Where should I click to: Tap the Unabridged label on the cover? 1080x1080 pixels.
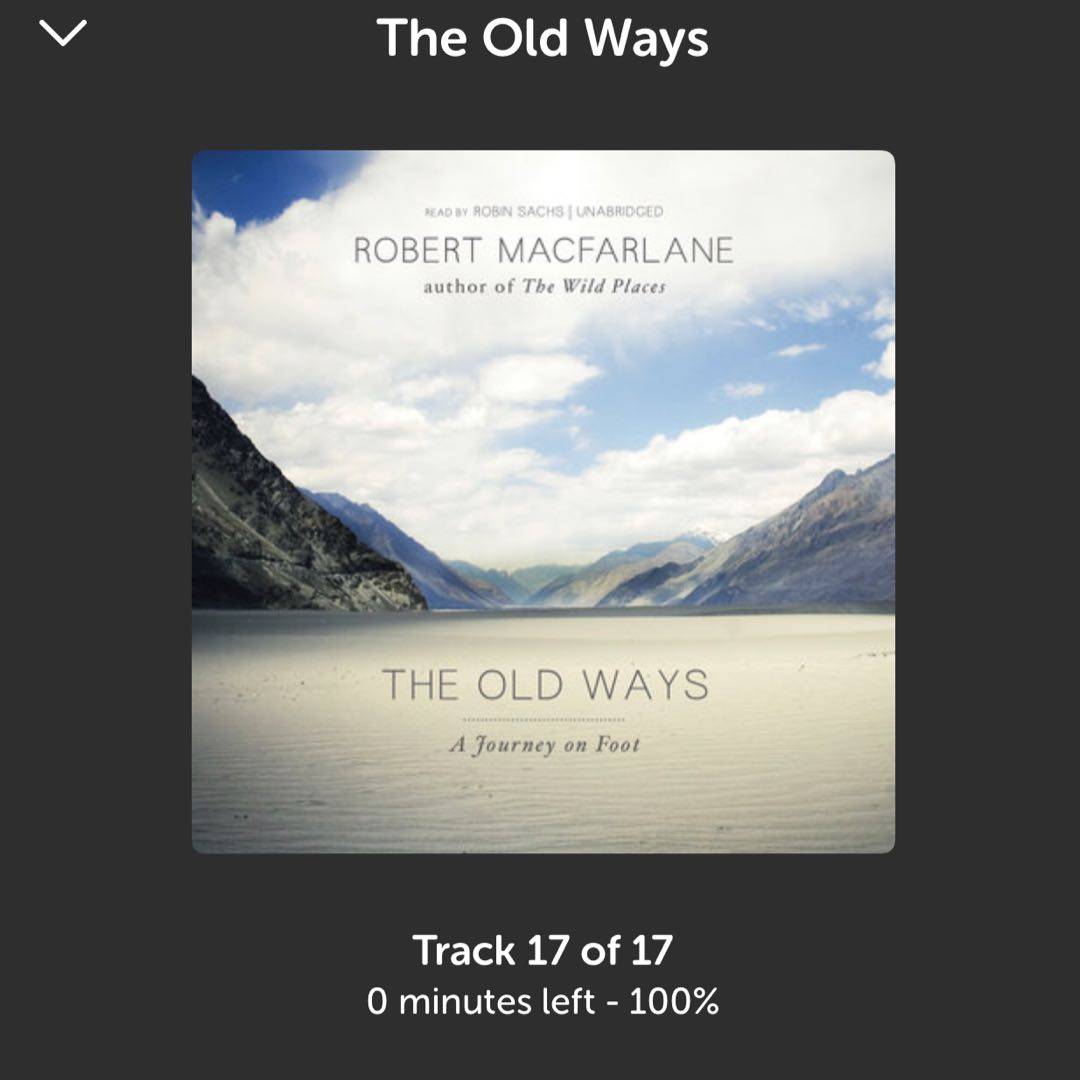[619, 211]
